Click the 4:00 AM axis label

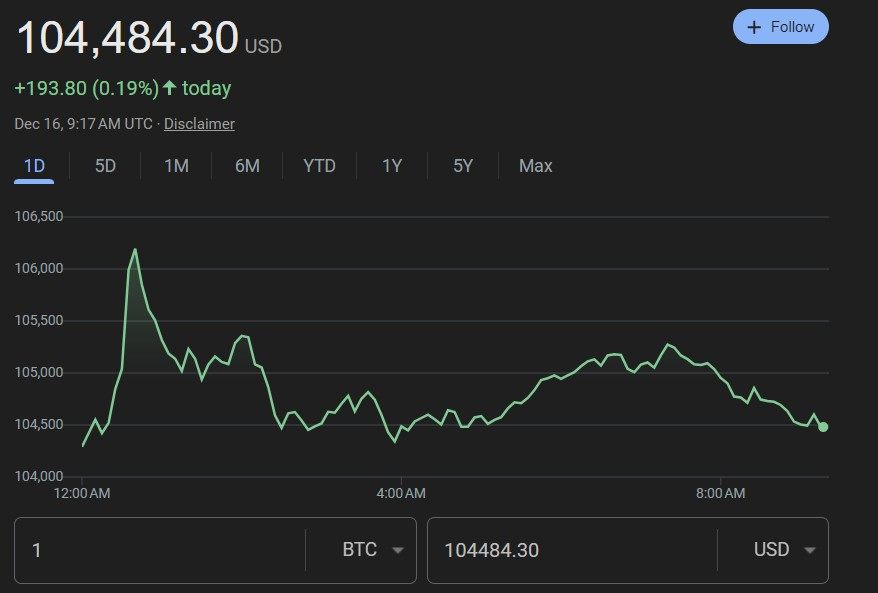(403, 493)
